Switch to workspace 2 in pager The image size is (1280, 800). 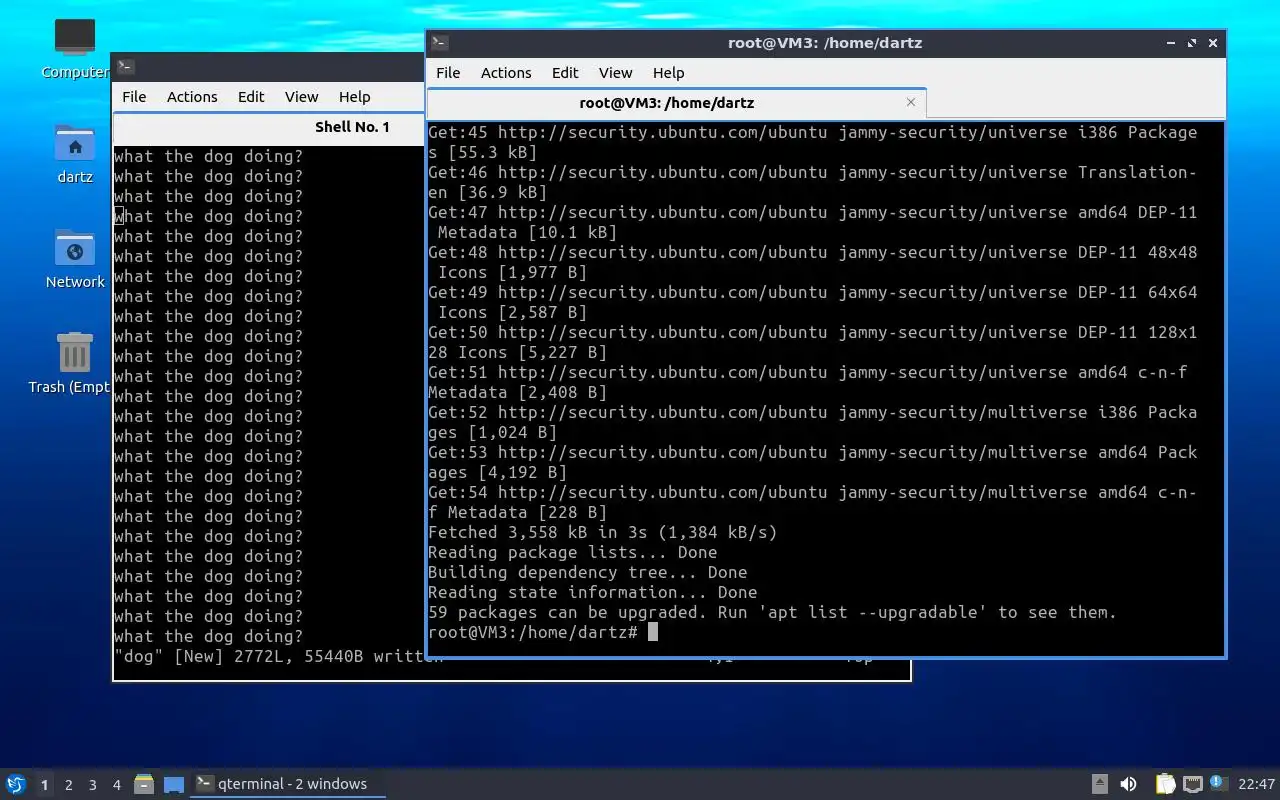coord(69,785)
